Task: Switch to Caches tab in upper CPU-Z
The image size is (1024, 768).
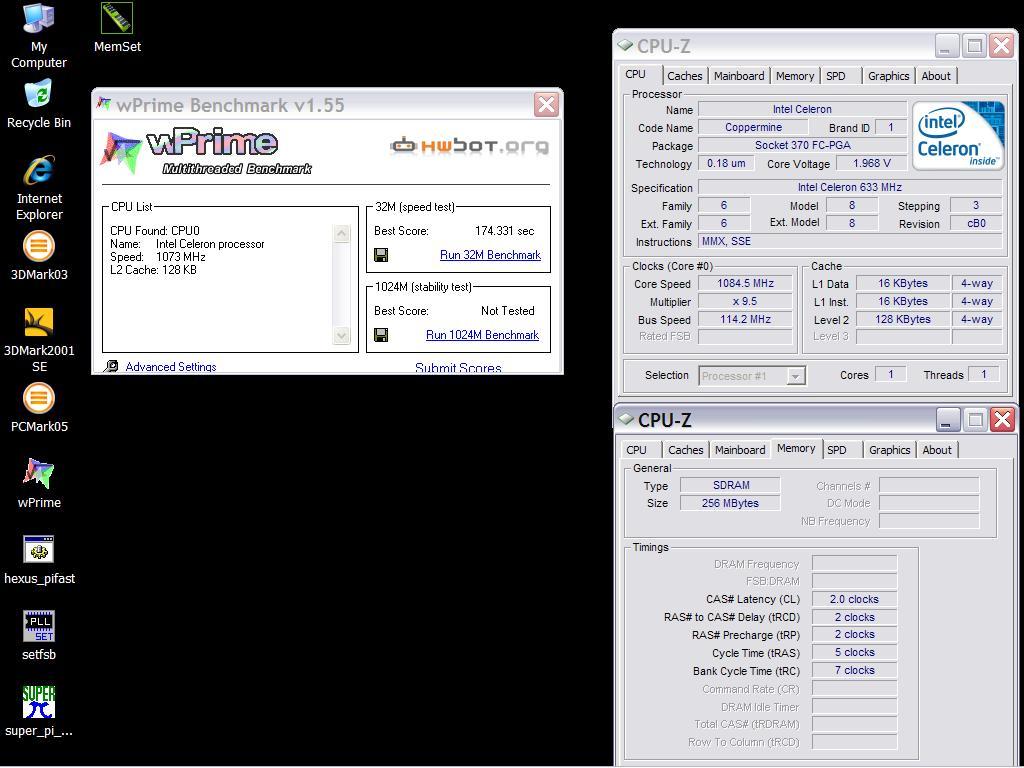Action: click(684, 76)
